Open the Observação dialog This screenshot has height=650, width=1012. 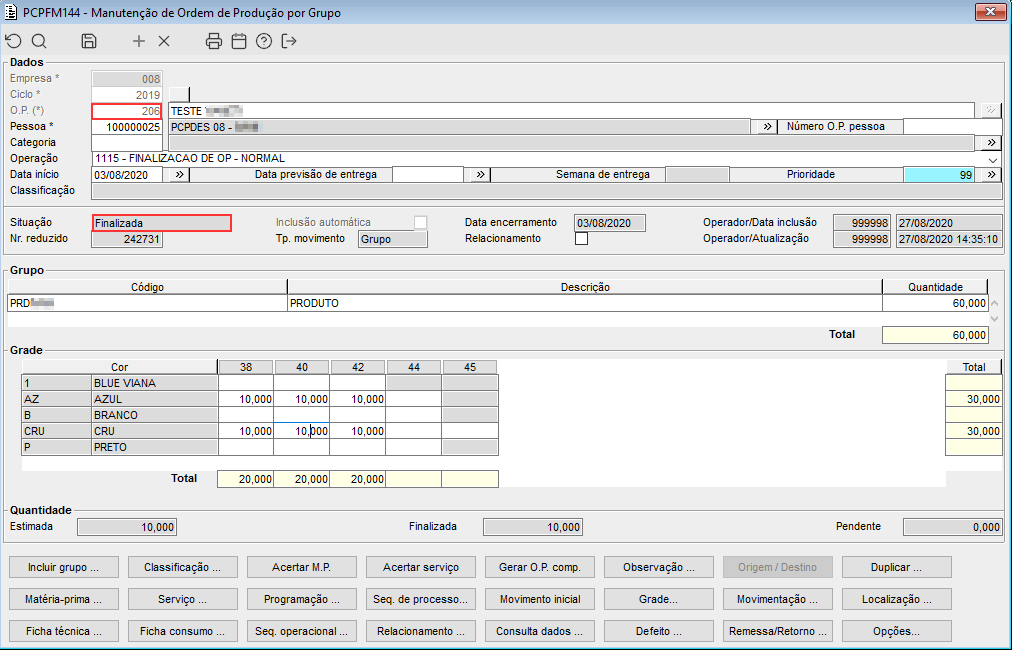point(659,567)
